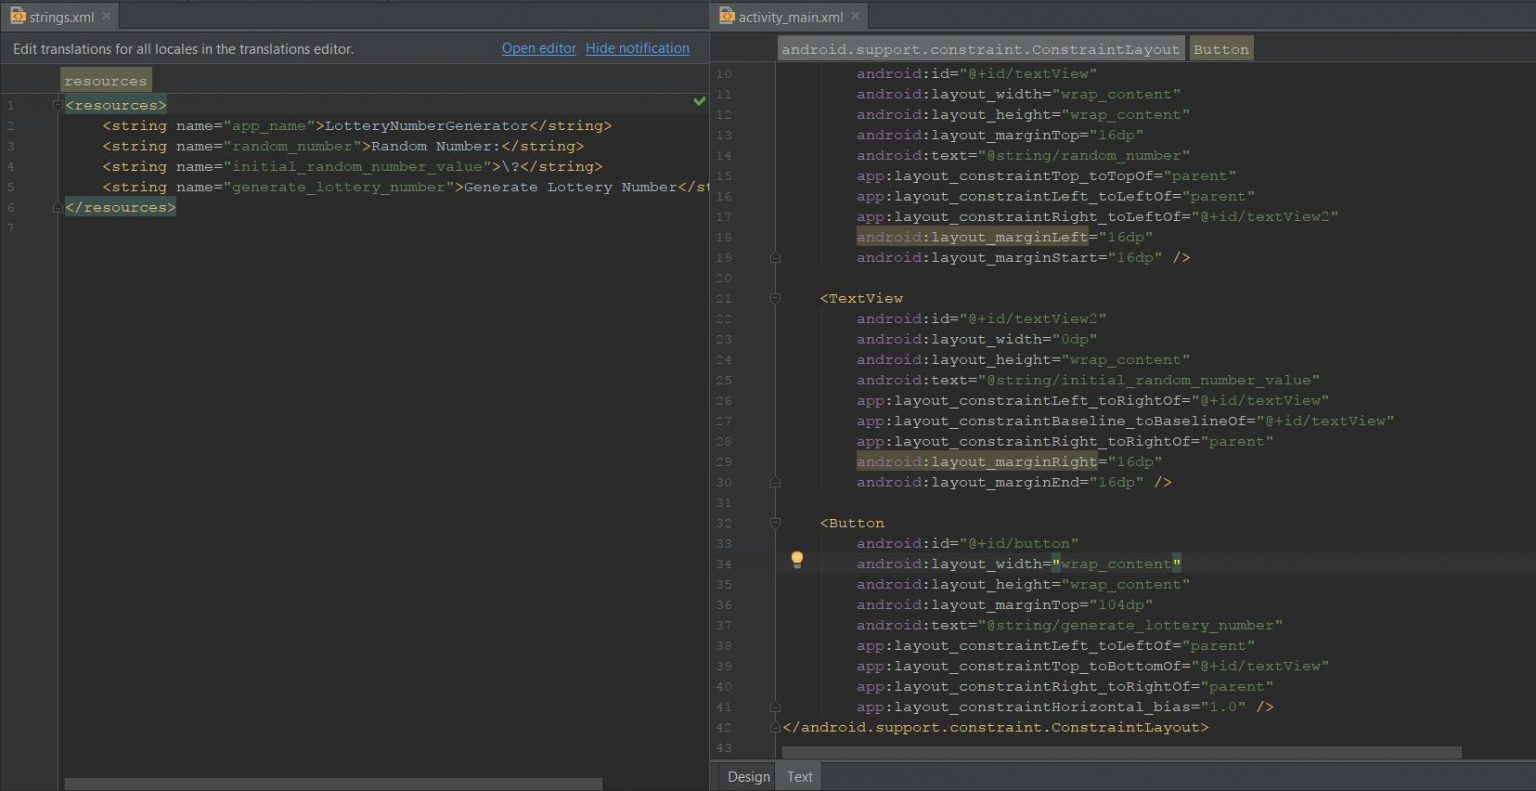Image resolution: width=1536 pixels, height=791 pixels.
Task: Close the activity_main.xml tab
Action: tap(855, 16)
